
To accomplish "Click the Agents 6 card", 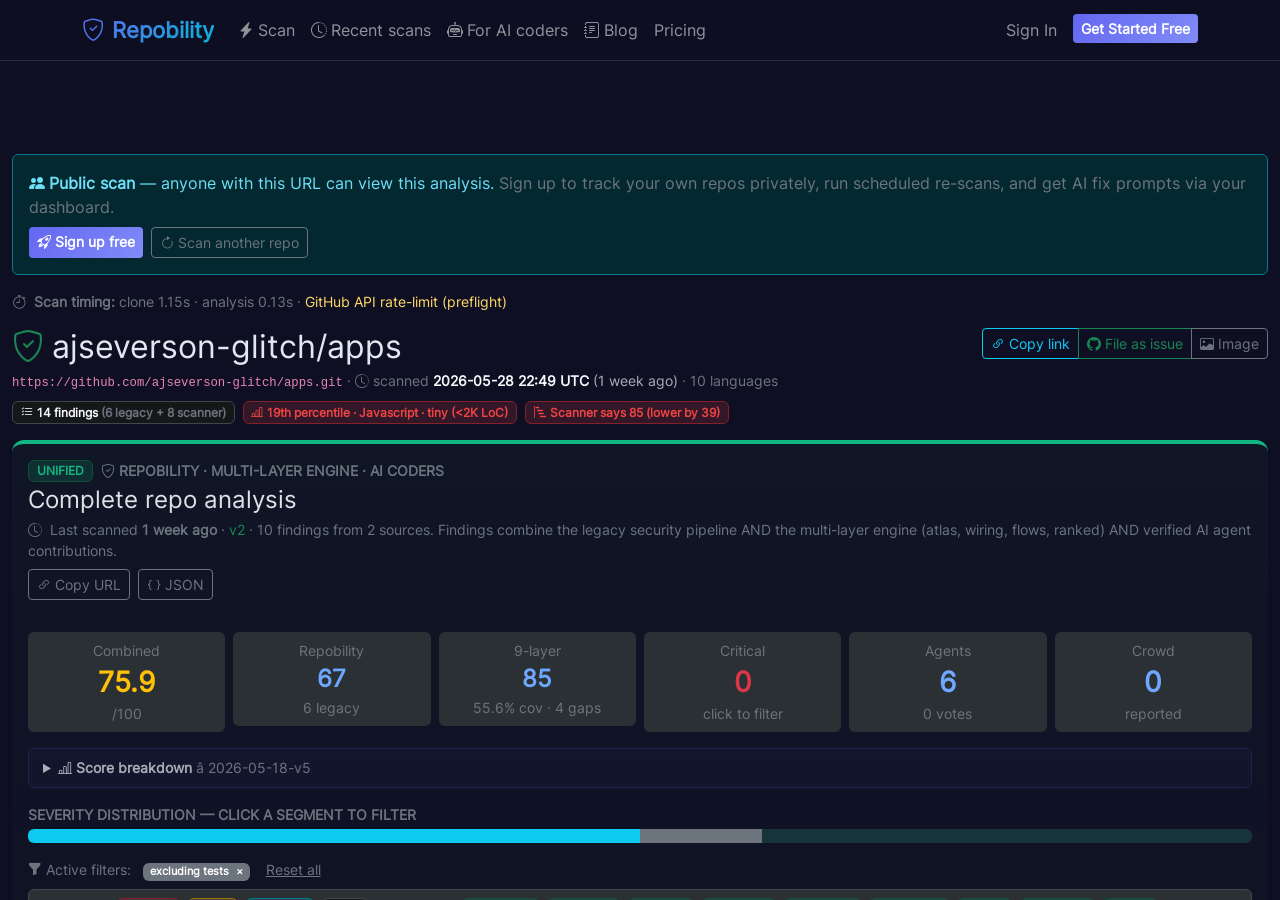I will pos(948,682).
